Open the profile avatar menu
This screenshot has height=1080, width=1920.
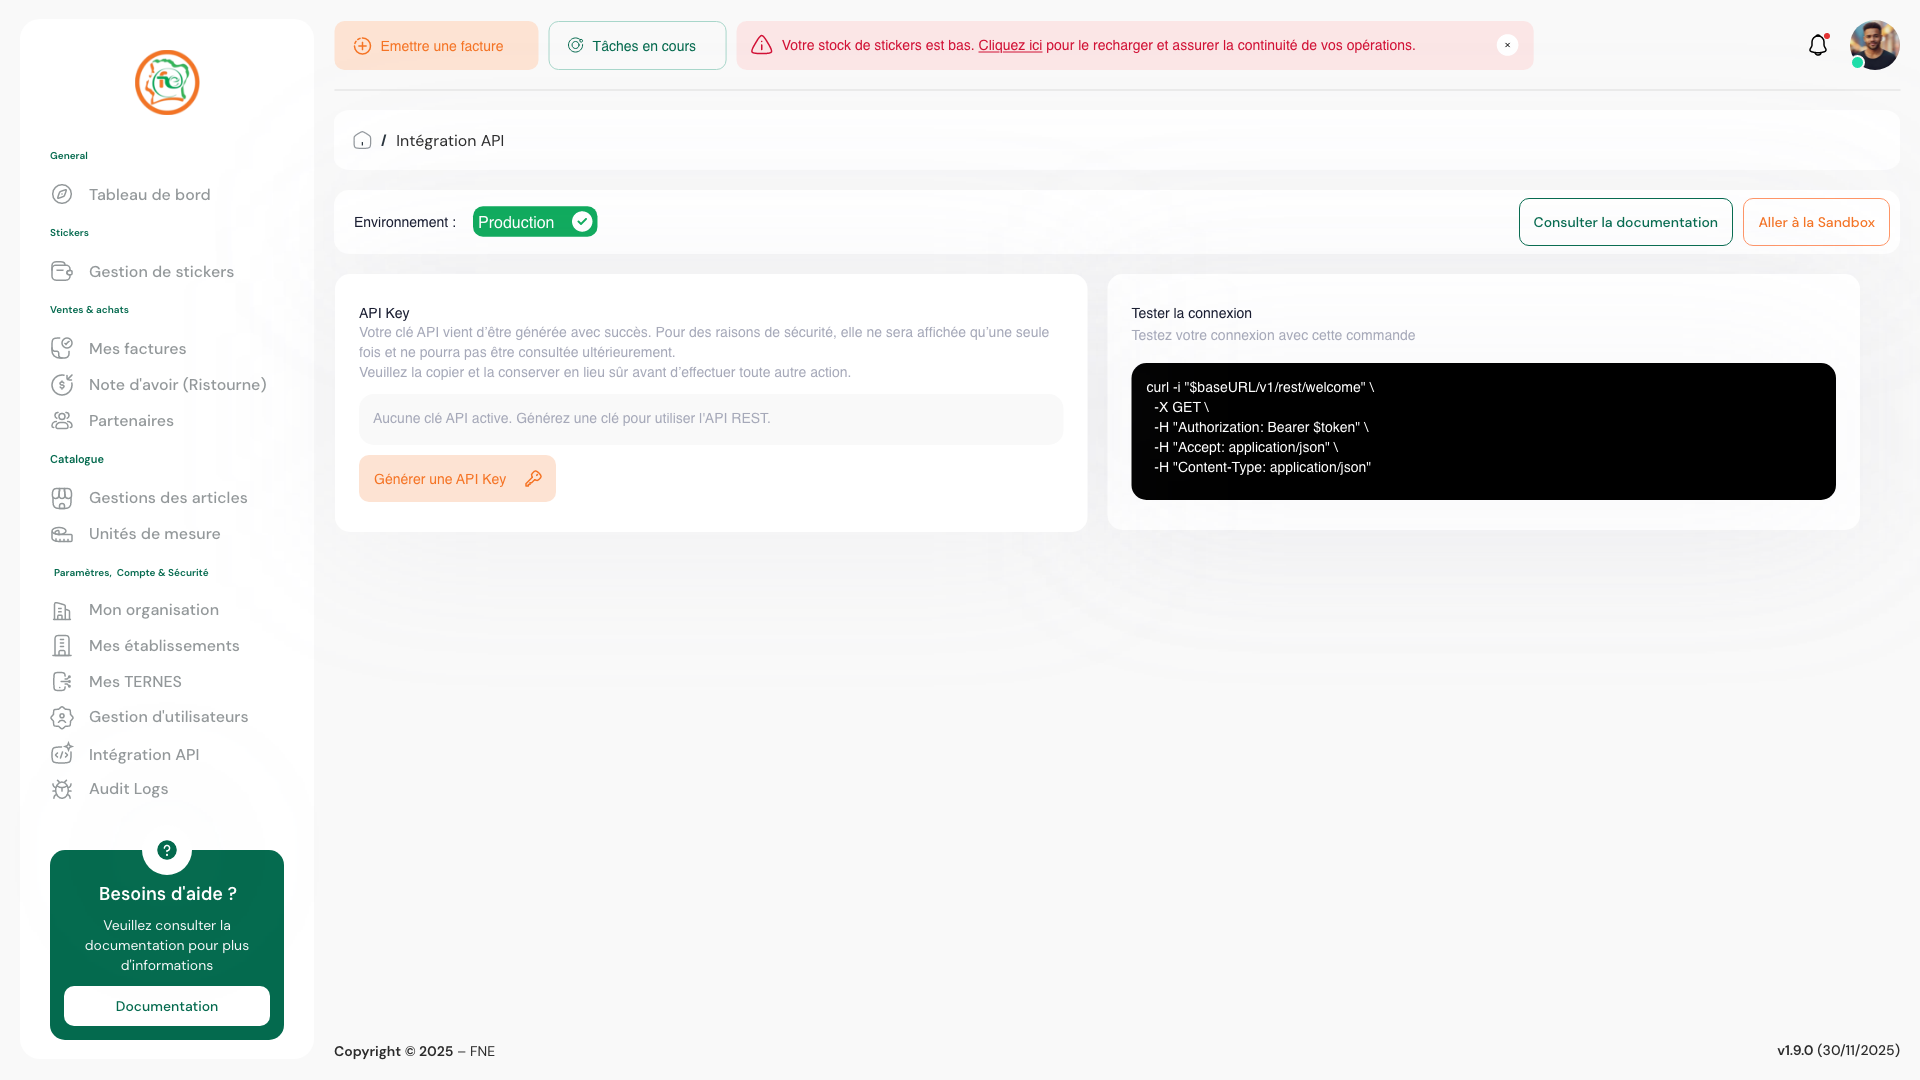[1875, 45]
